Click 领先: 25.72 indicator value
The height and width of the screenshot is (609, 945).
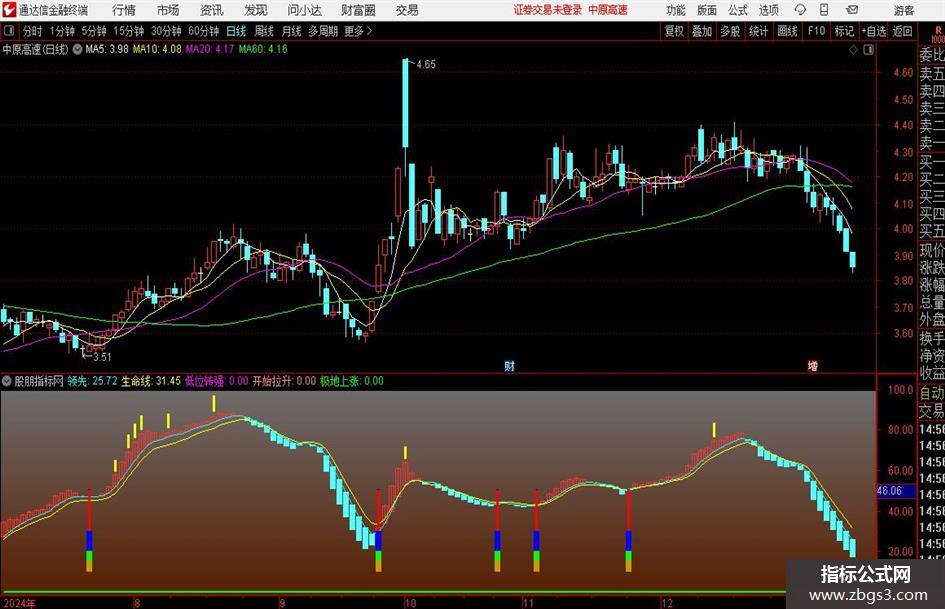pyautogui.click(x=92, y=381)
